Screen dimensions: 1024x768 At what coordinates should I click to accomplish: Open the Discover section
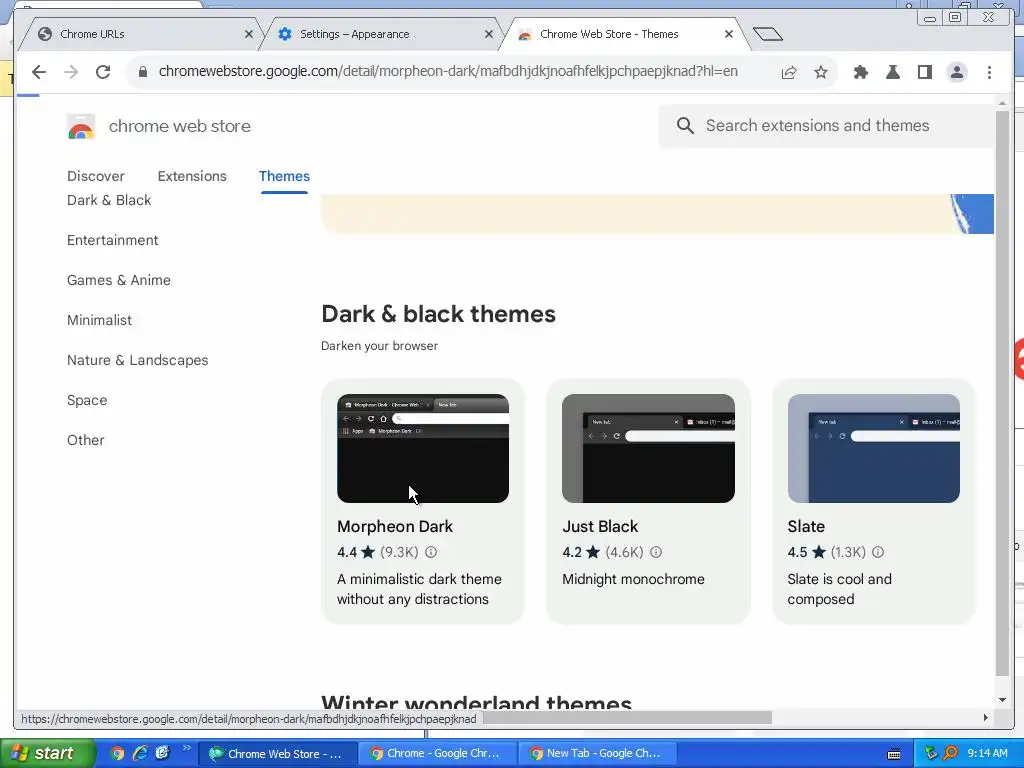95,176
